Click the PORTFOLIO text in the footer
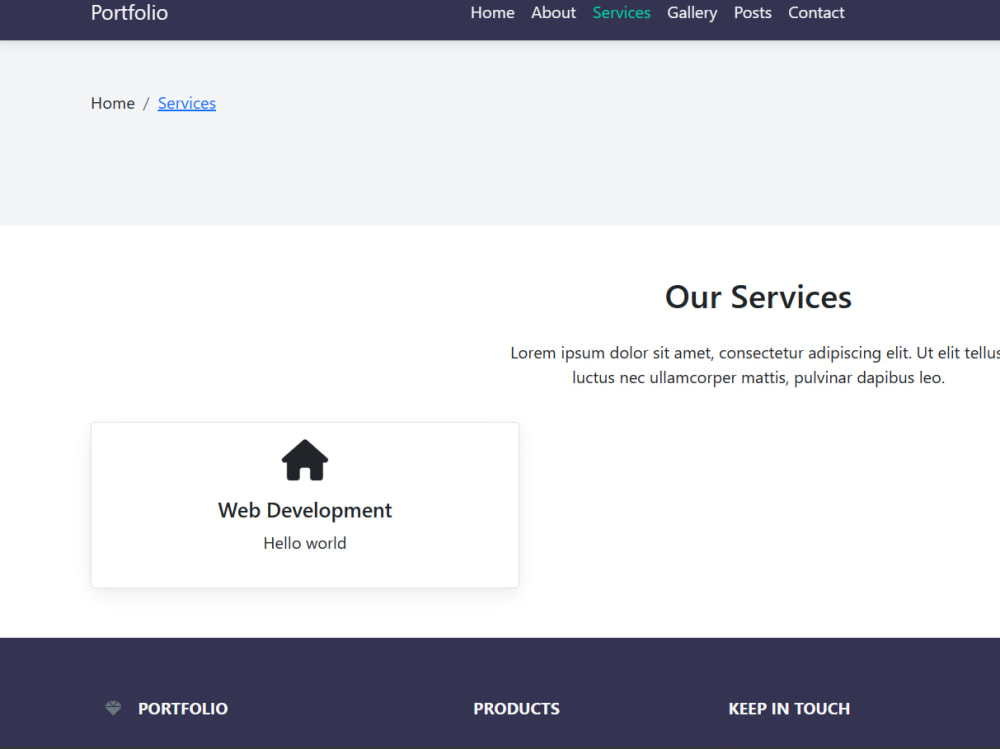The image size is (1000, 749). (183, 708)
